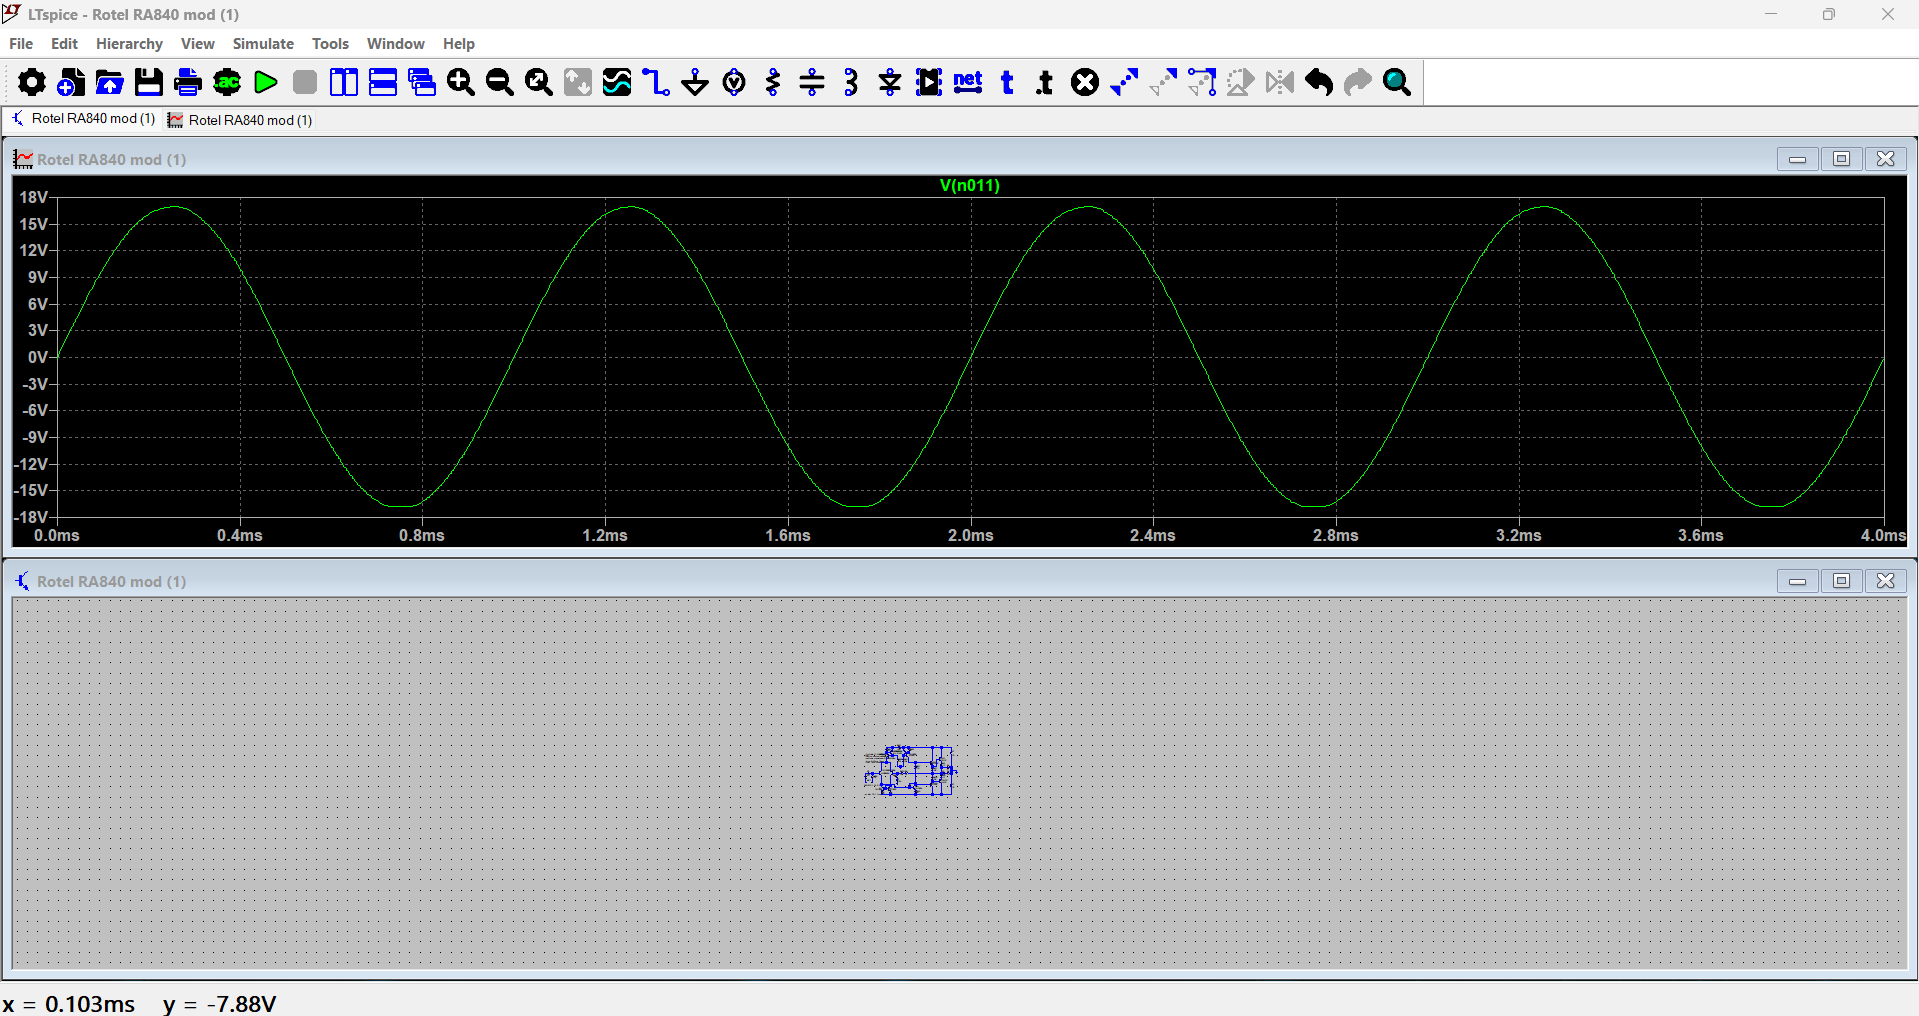Viewport: 1919px width, 1016px height.
Task: Click the greyed Rotate tool icon
Action: tap(1241, 82)
